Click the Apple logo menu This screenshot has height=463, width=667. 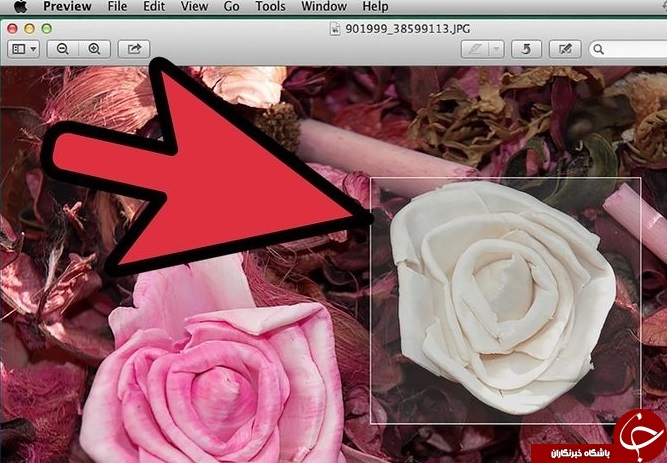20,6
